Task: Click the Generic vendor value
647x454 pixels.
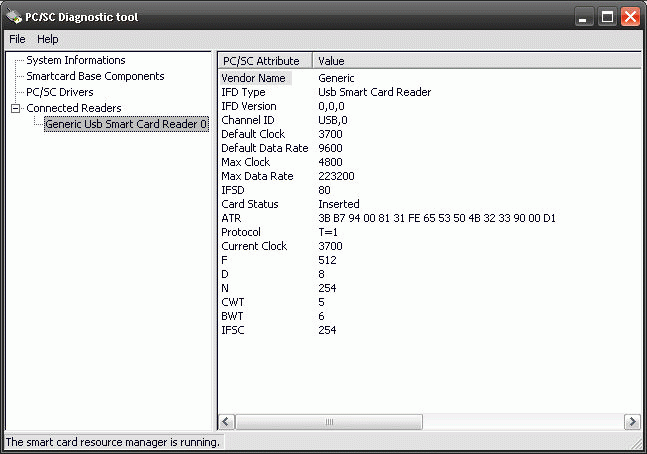Action: (x=336, y=78)
